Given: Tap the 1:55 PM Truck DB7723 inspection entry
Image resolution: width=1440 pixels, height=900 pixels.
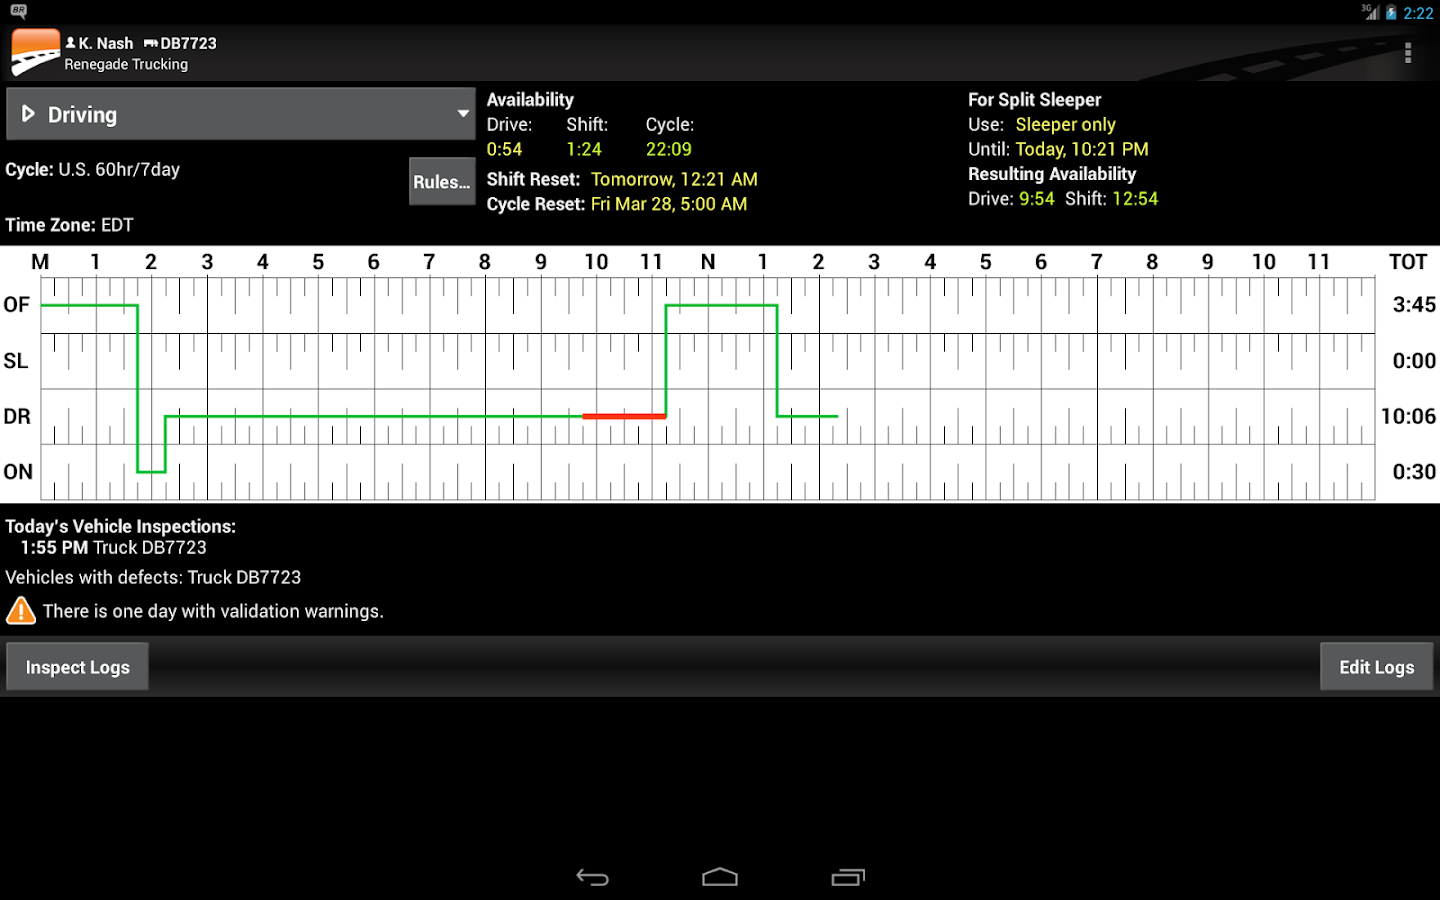Looking at the screenshot, I should [113, 547].
